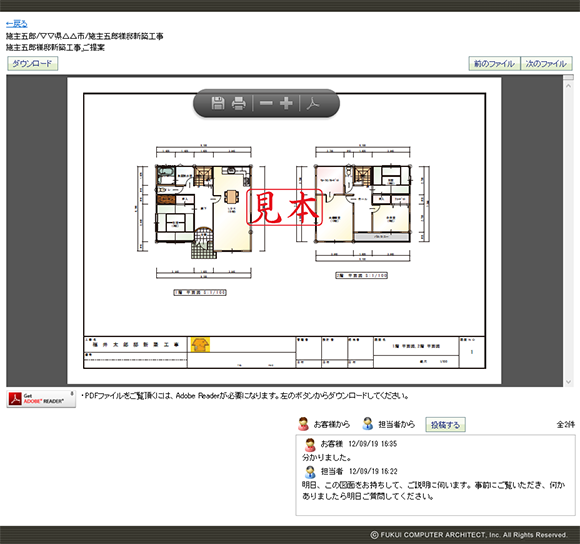Click the 見本 sample stamp on drawing

coord(284,207)
